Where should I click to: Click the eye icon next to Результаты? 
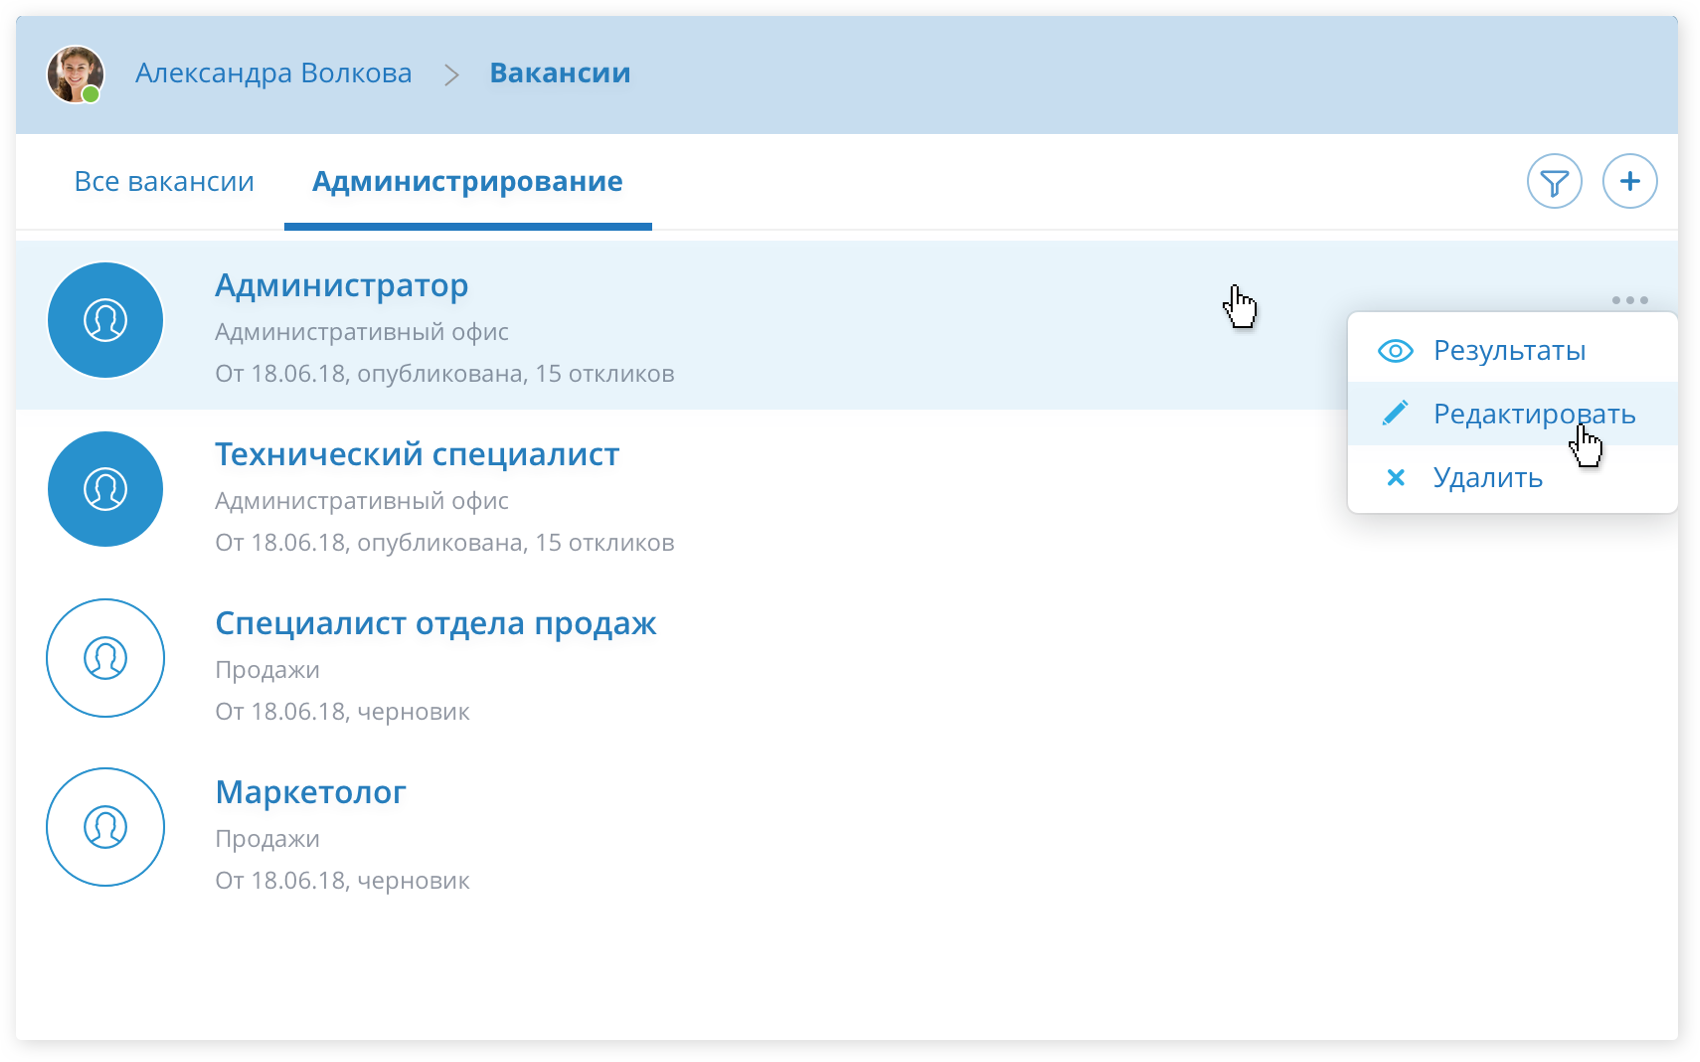point(1395,351)
